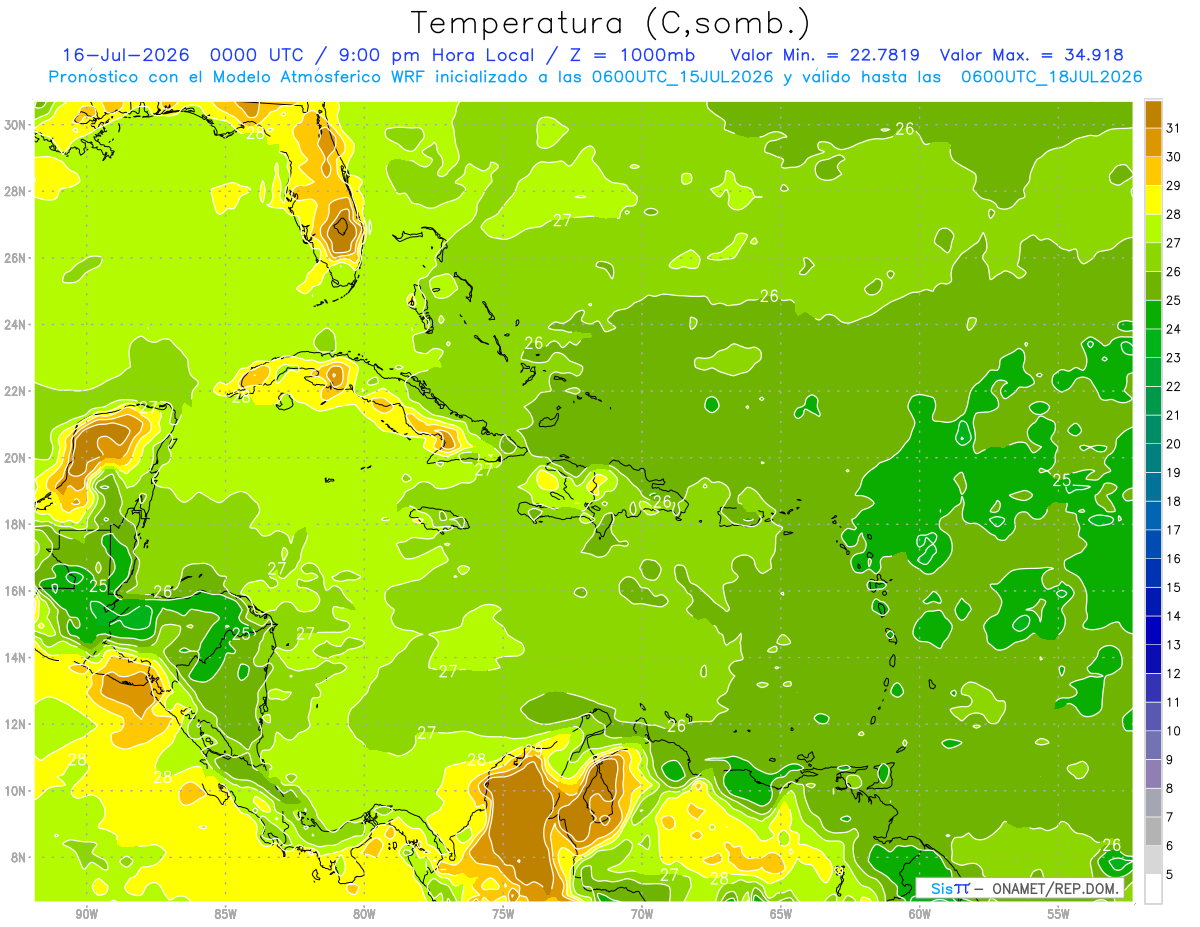Click the '65W' longitude label
Screen dimensions: 1200x927
tap(781, 914)
